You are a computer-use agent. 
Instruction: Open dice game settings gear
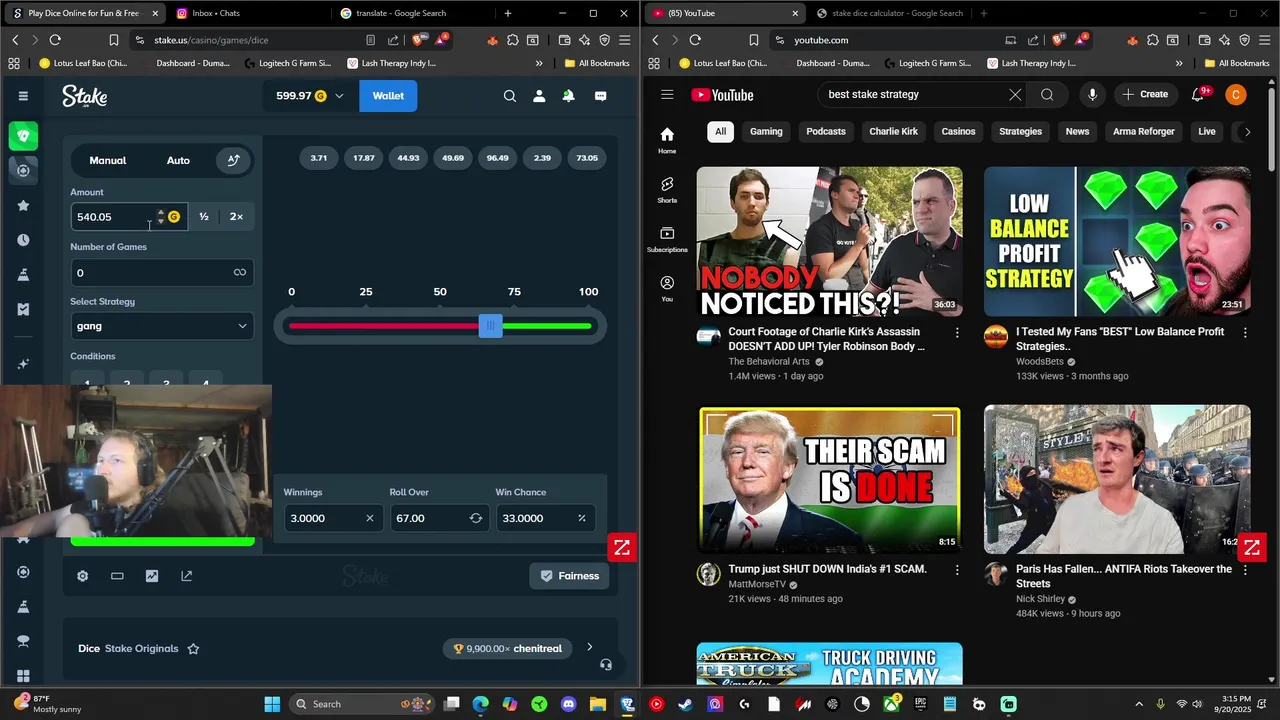click(83, 576)
